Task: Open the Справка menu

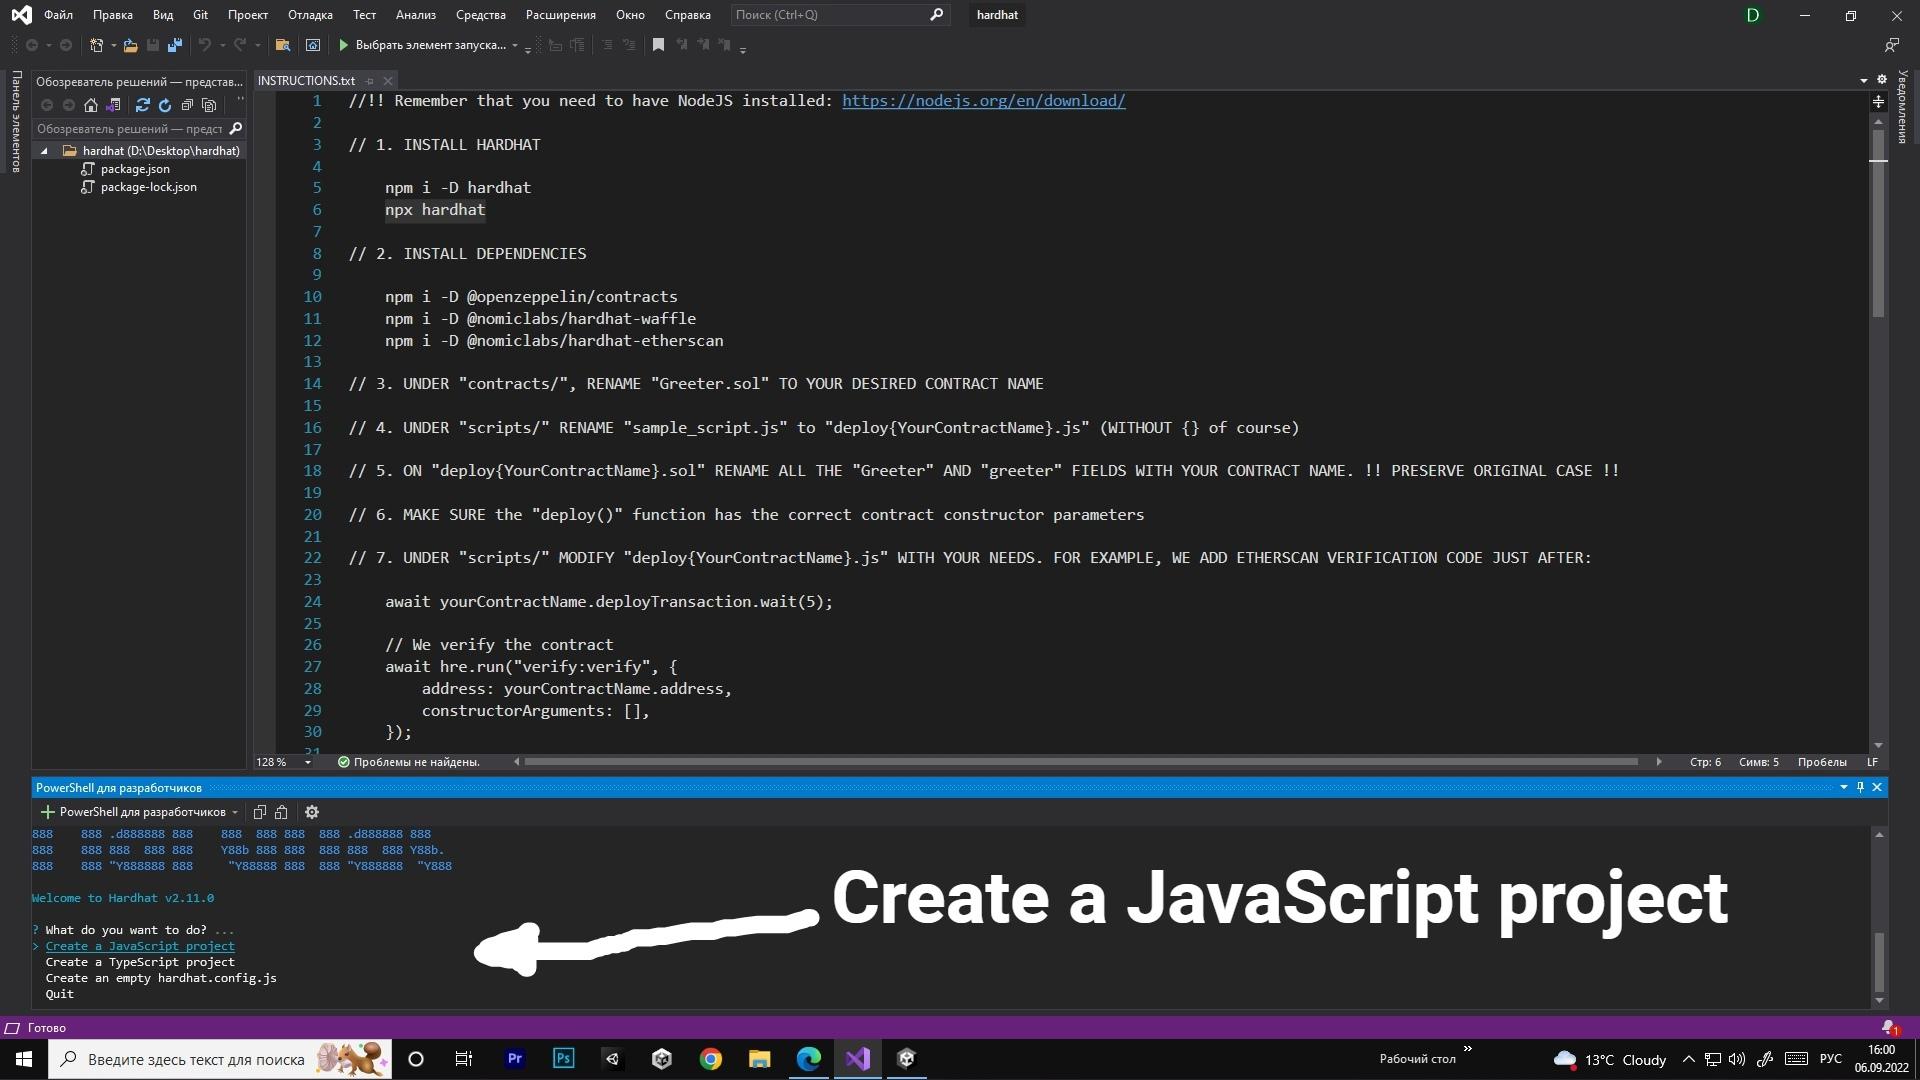Action: (x=687, y=15)
